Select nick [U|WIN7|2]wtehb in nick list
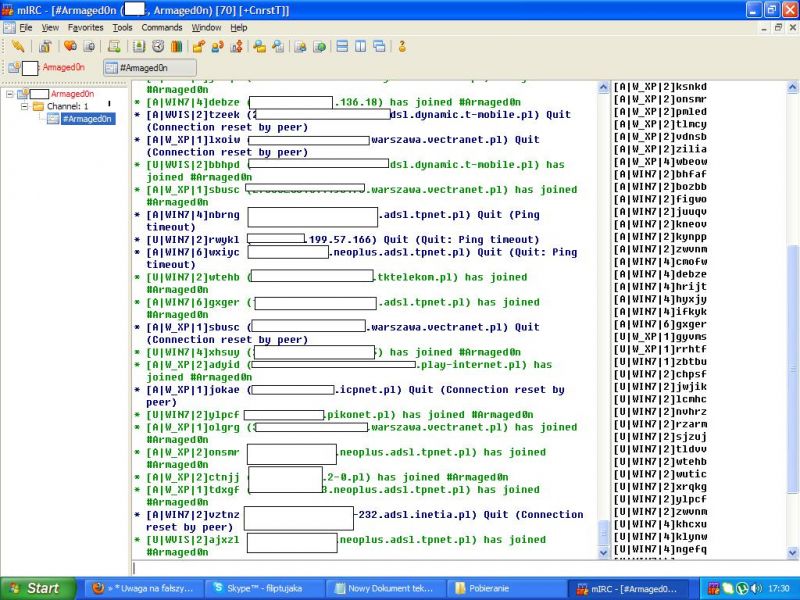 point(660,462)
